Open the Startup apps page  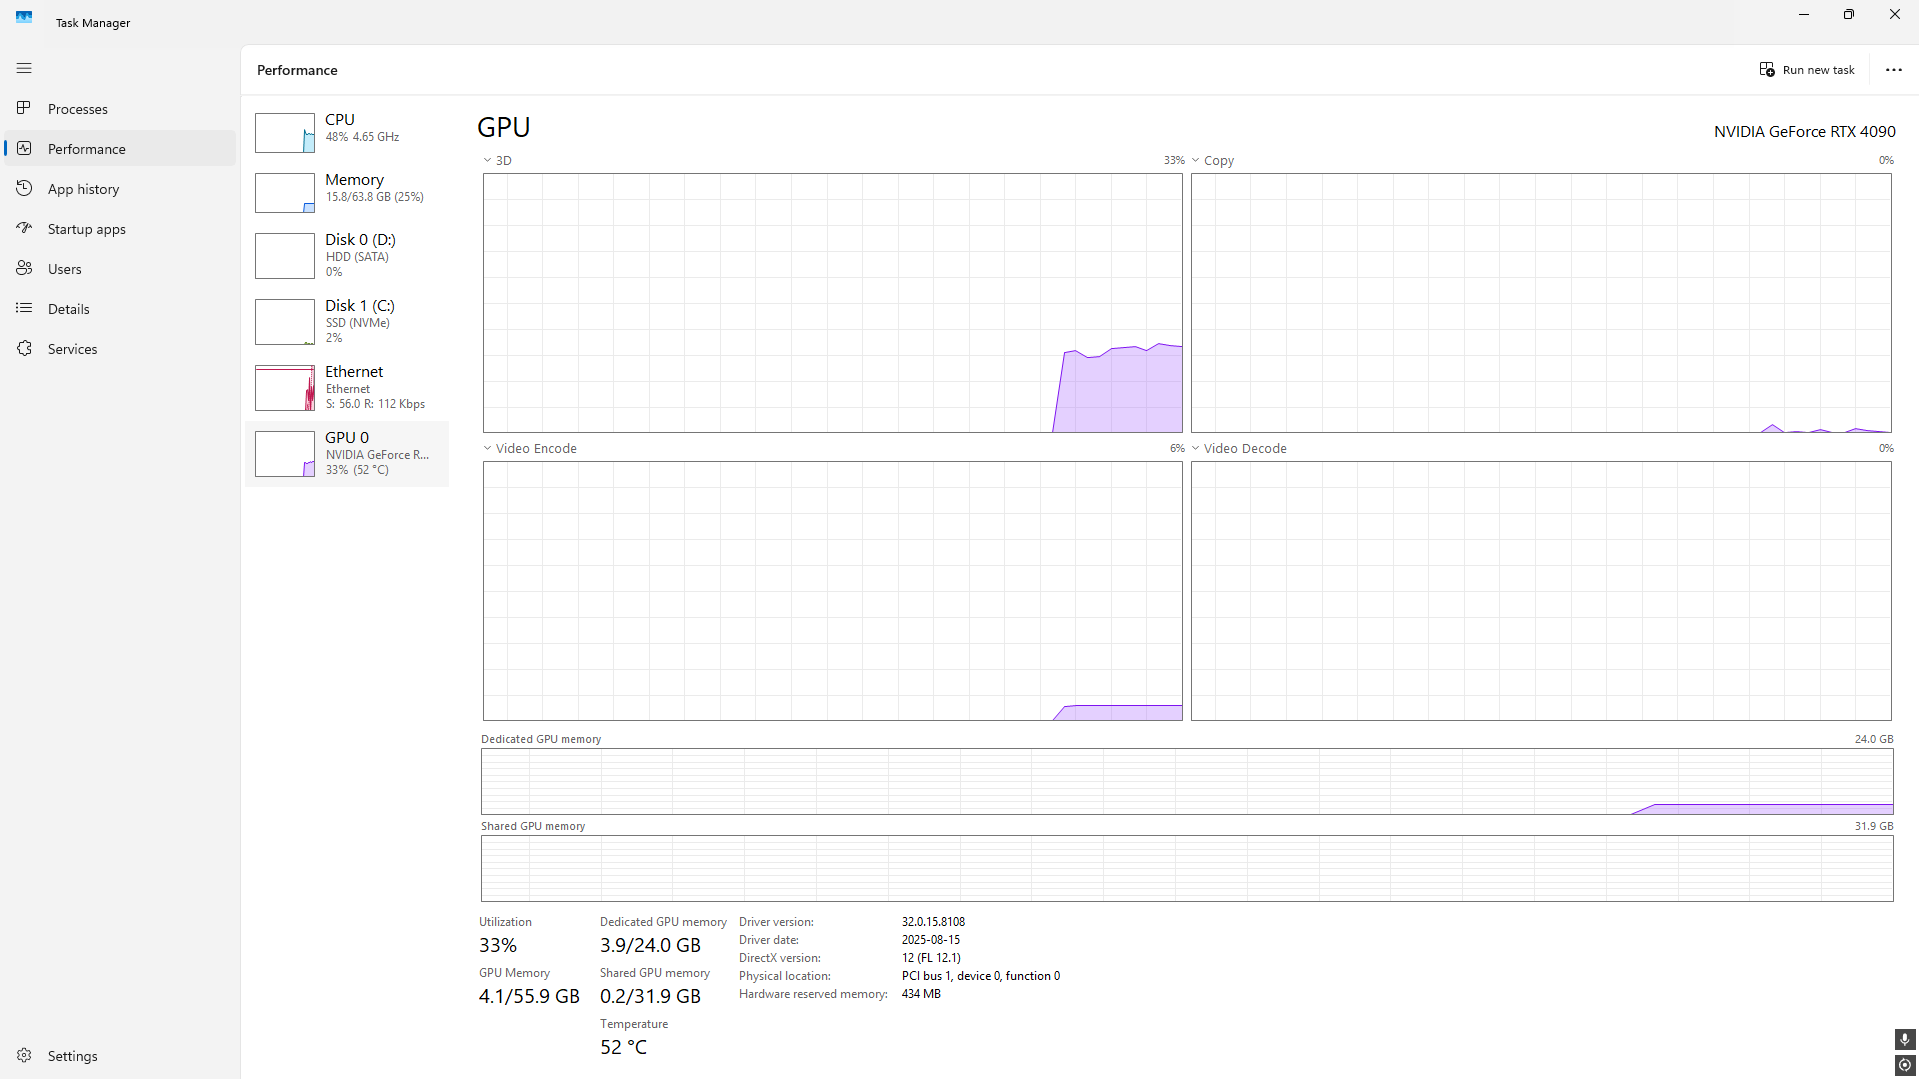click(x=120, y=228)
